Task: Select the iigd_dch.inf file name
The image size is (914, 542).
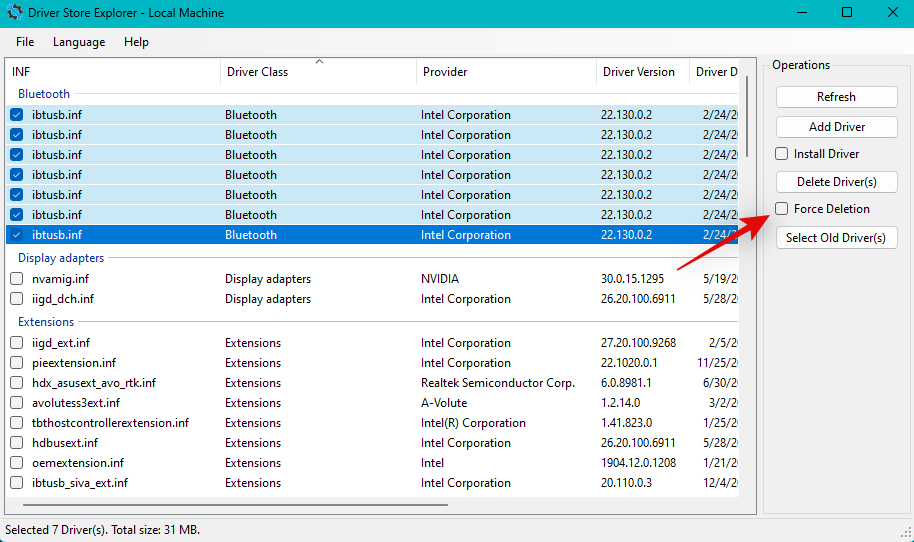Action: click(63, 299)
